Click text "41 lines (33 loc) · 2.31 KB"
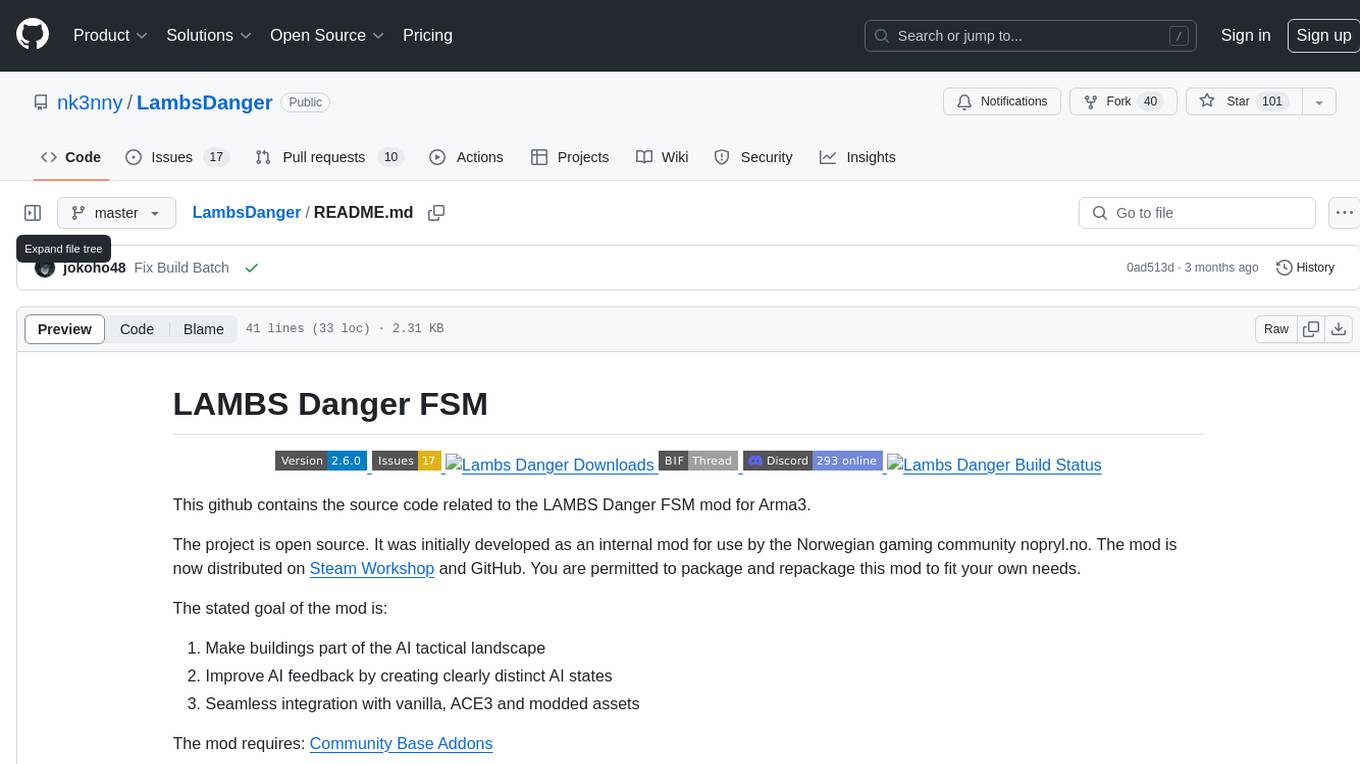This screenshot has width=1360, height=764. 344,329
